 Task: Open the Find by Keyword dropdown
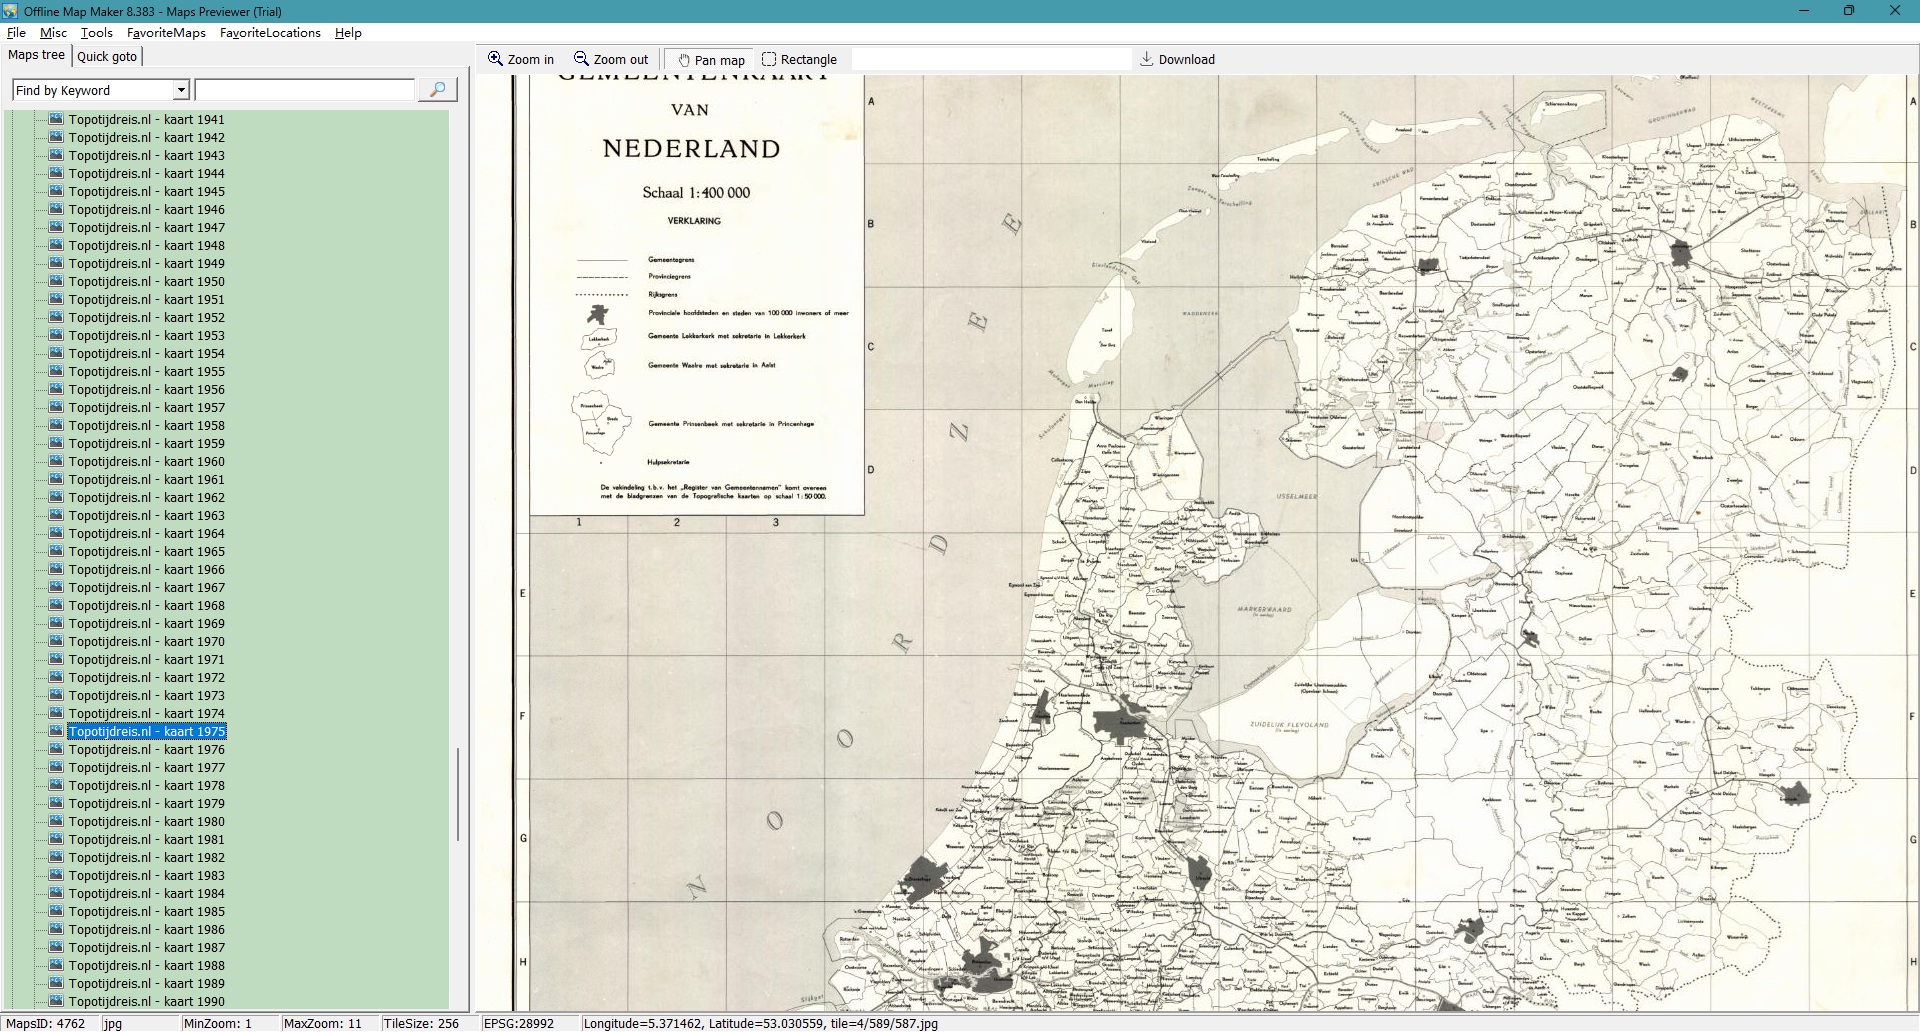181,91
